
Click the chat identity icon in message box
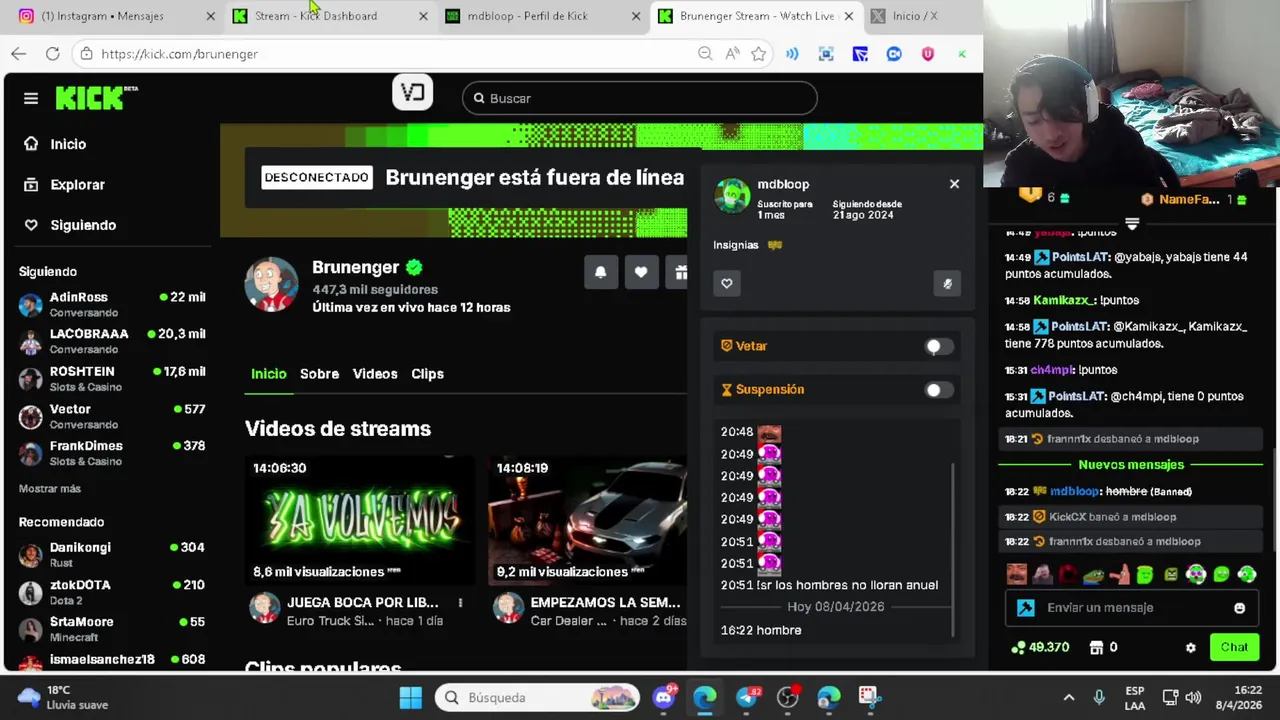1026,608
